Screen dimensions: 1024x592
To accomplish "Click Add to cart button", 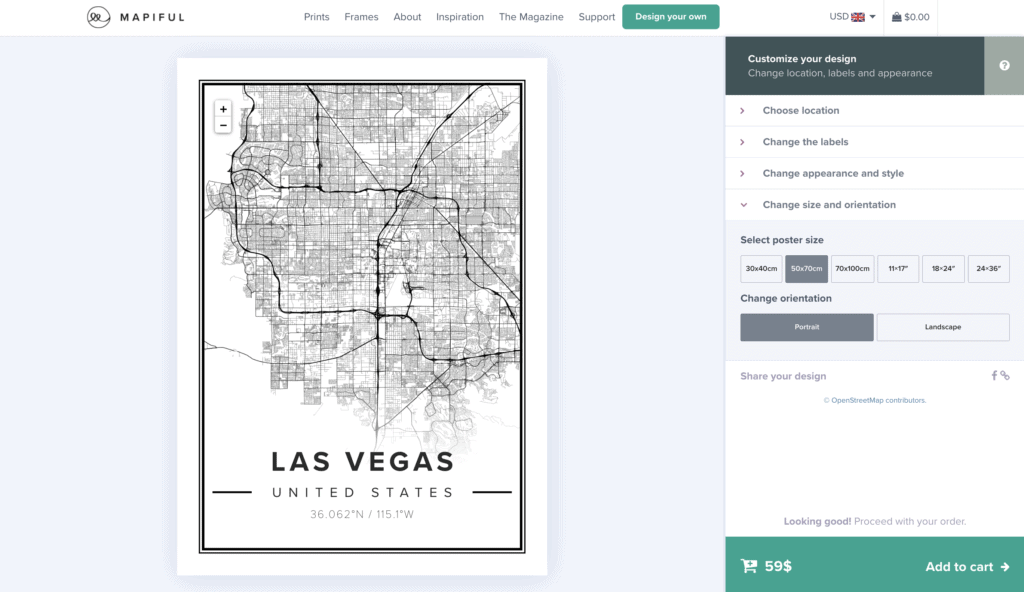I will tap(967, 567).
